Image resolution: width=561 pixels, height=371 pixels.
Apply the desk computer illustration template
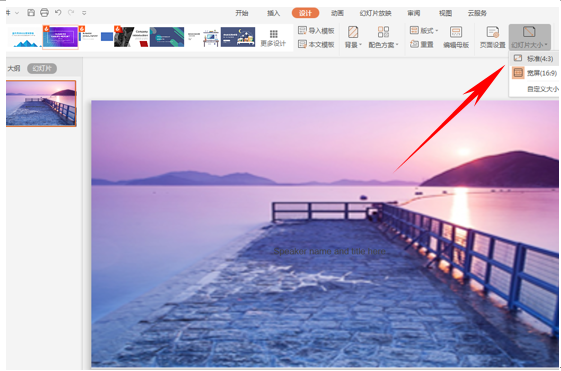tap(203, 37)
